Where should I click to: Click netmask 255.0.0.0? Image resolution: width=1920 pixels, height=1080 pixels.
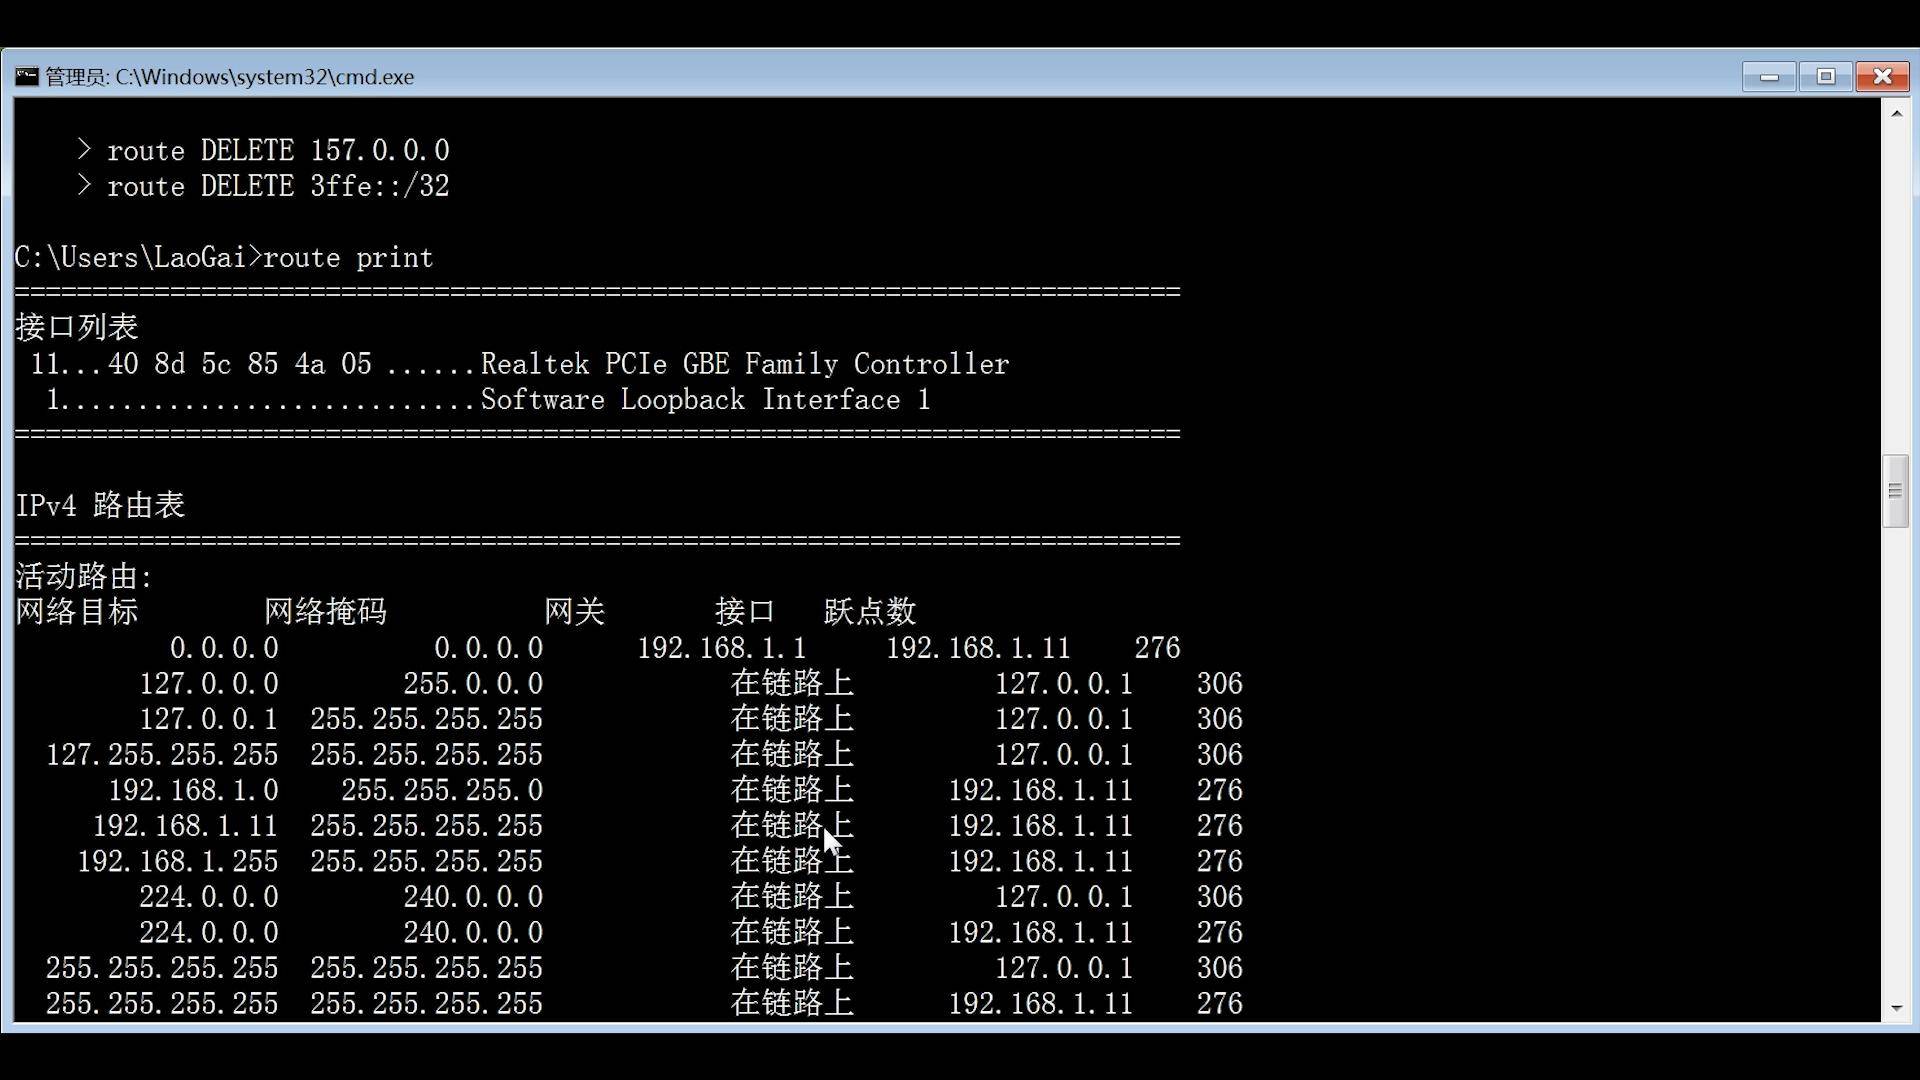[x=473, y=684]
